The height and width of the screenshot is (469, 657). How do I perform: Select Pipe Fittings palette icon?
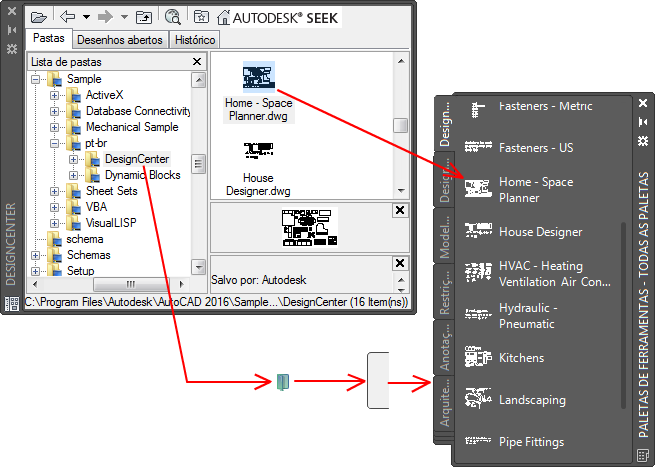click(x=478, y=441)
